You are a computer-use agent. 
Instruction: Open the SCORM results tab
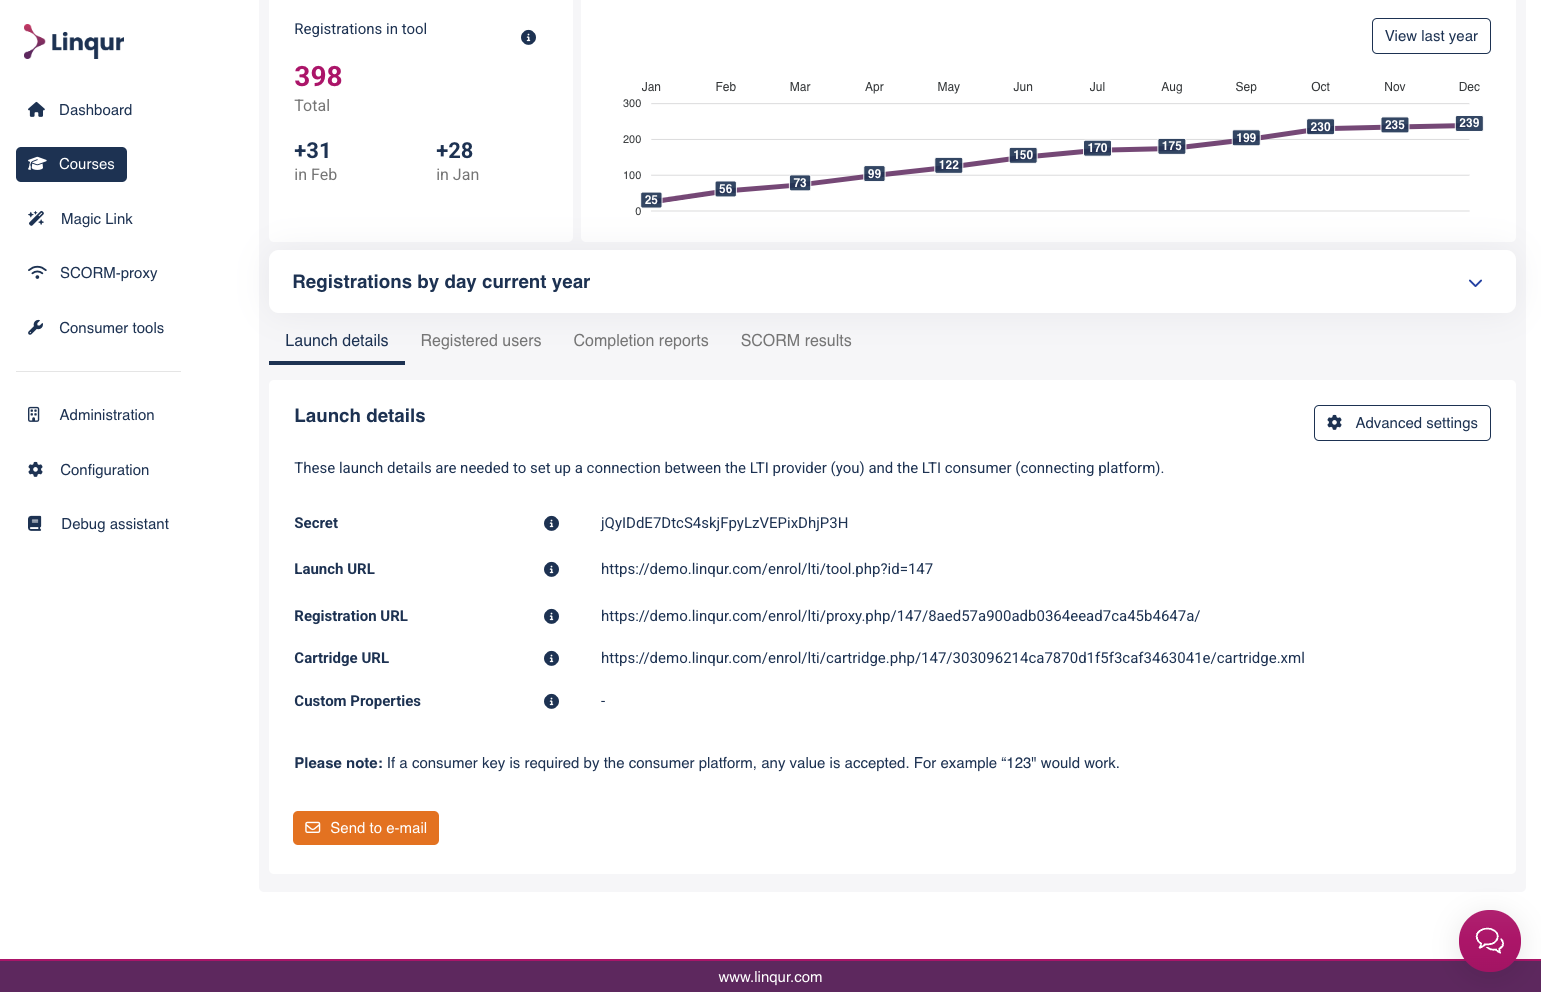point(796,341)
